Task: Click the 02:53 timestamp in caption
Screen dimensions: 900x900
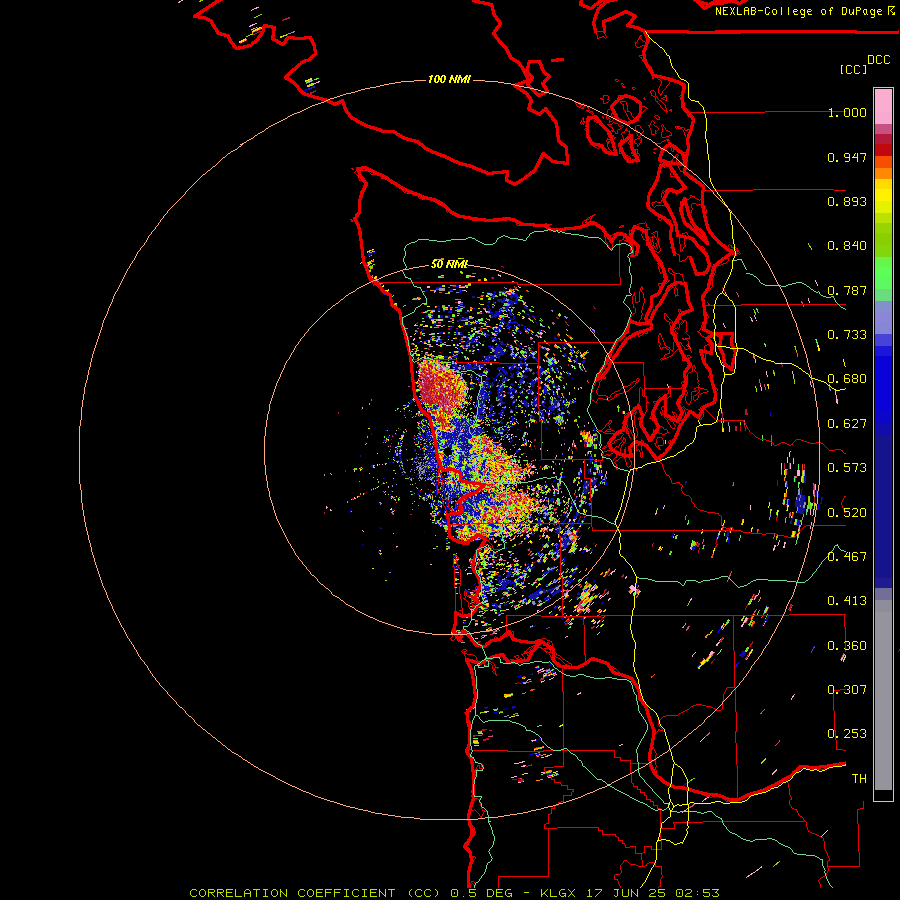Action: tap(697, 893)
